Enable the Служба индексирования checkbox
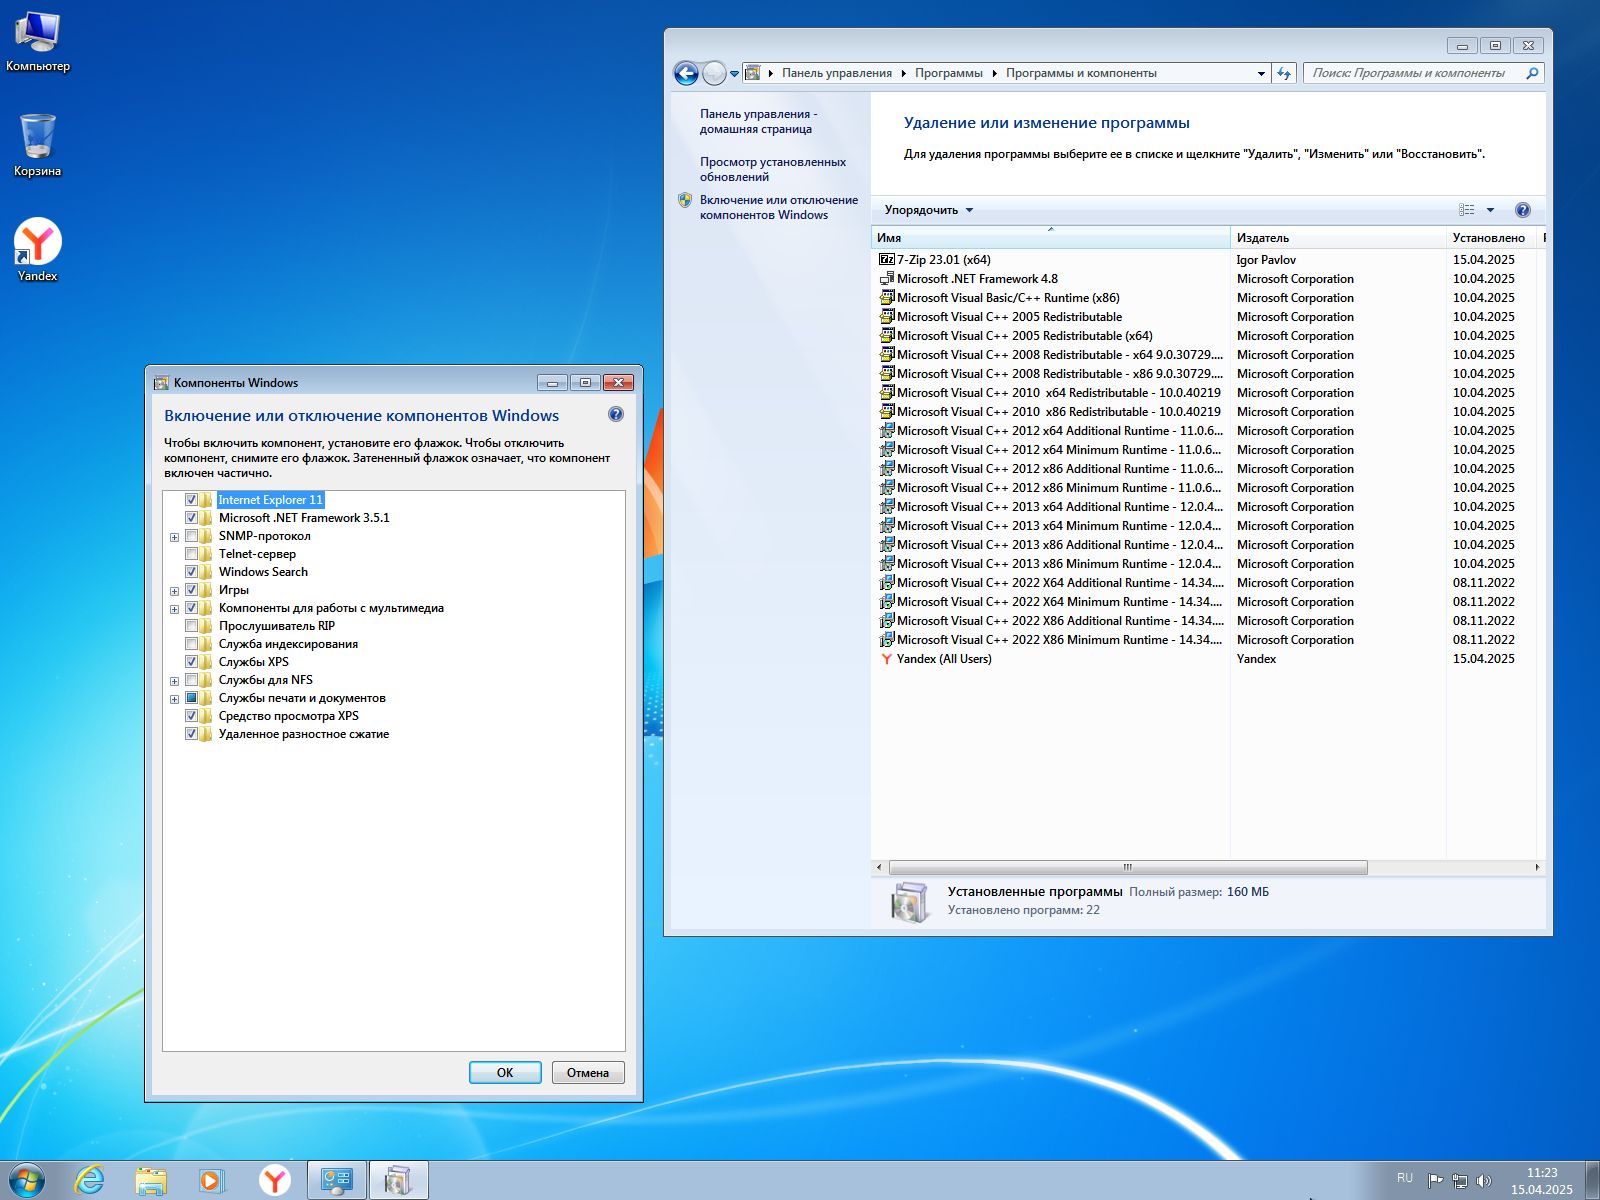Screen dimensions: 1600x1200 (x=191, y=644)
